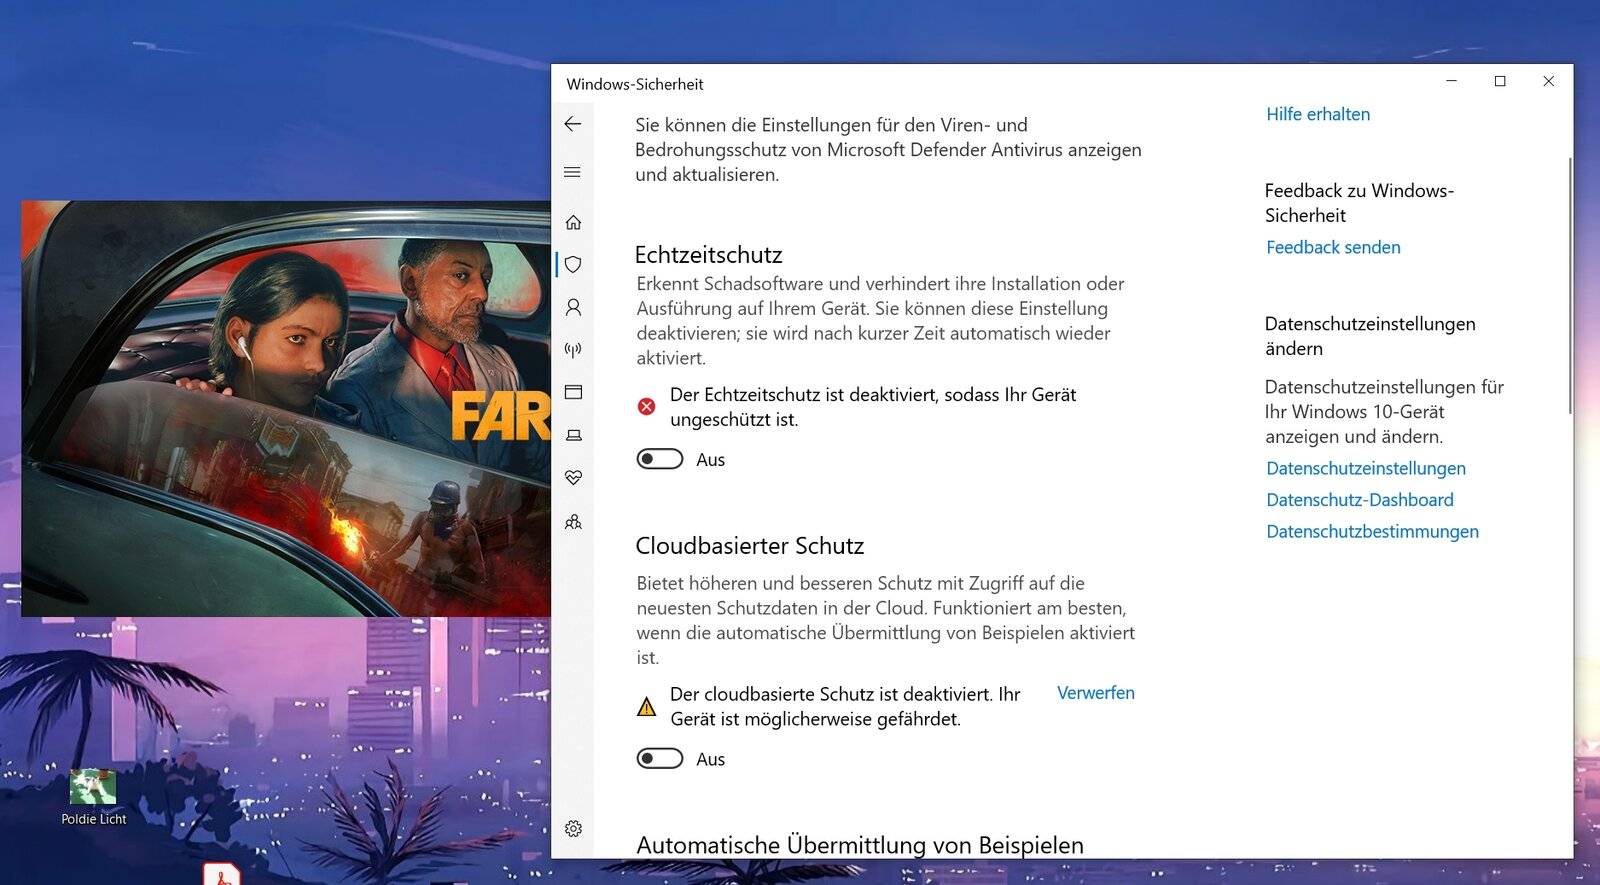This screenshot has height=885, width=1600.
Task: Open the settings gear in the sidebar
Action: pyautogui.click(x=573, y=829)
